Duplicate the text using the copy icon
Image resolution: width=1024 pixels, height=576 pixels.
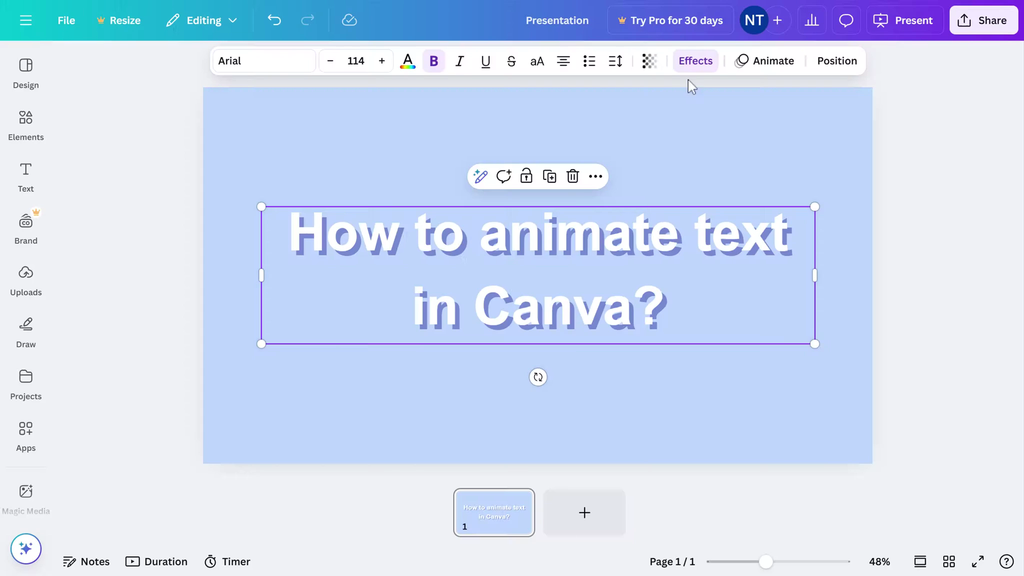(x=550, y=177)
